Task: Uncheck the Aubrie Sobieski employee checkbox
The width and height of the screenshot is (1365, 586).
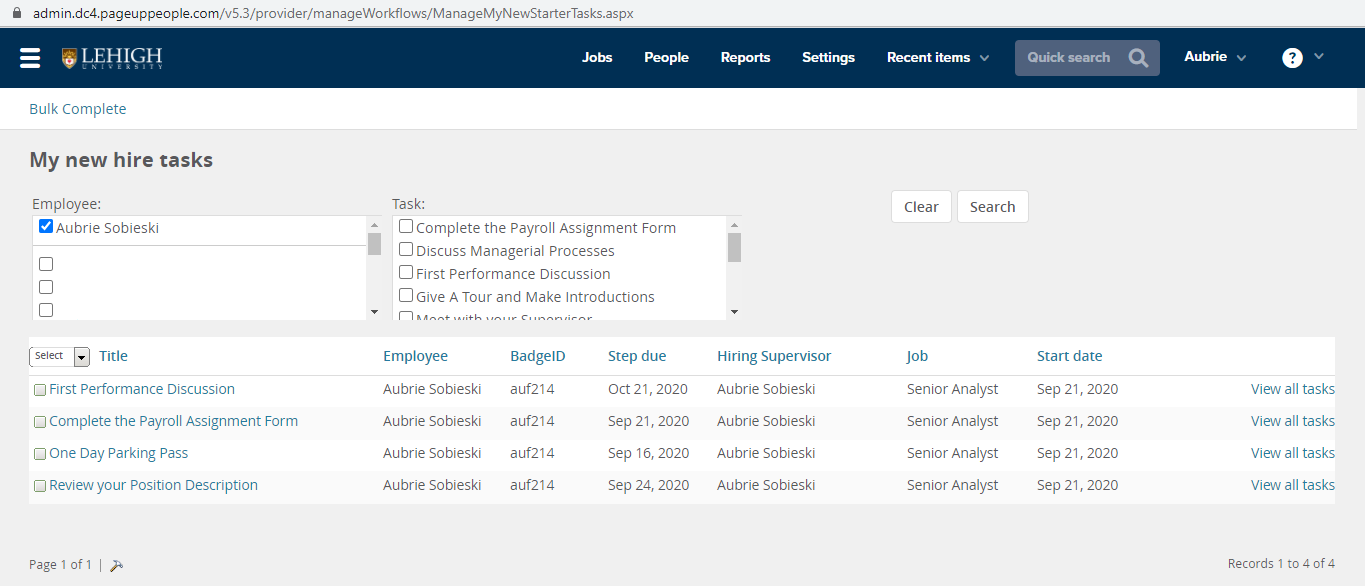Action: tap(46, 227)
